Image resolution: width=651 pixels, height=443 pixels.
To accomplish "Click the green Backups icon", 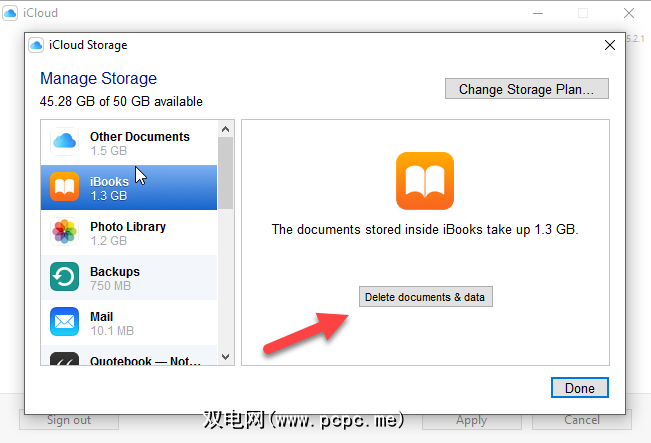I will [65, 278].
